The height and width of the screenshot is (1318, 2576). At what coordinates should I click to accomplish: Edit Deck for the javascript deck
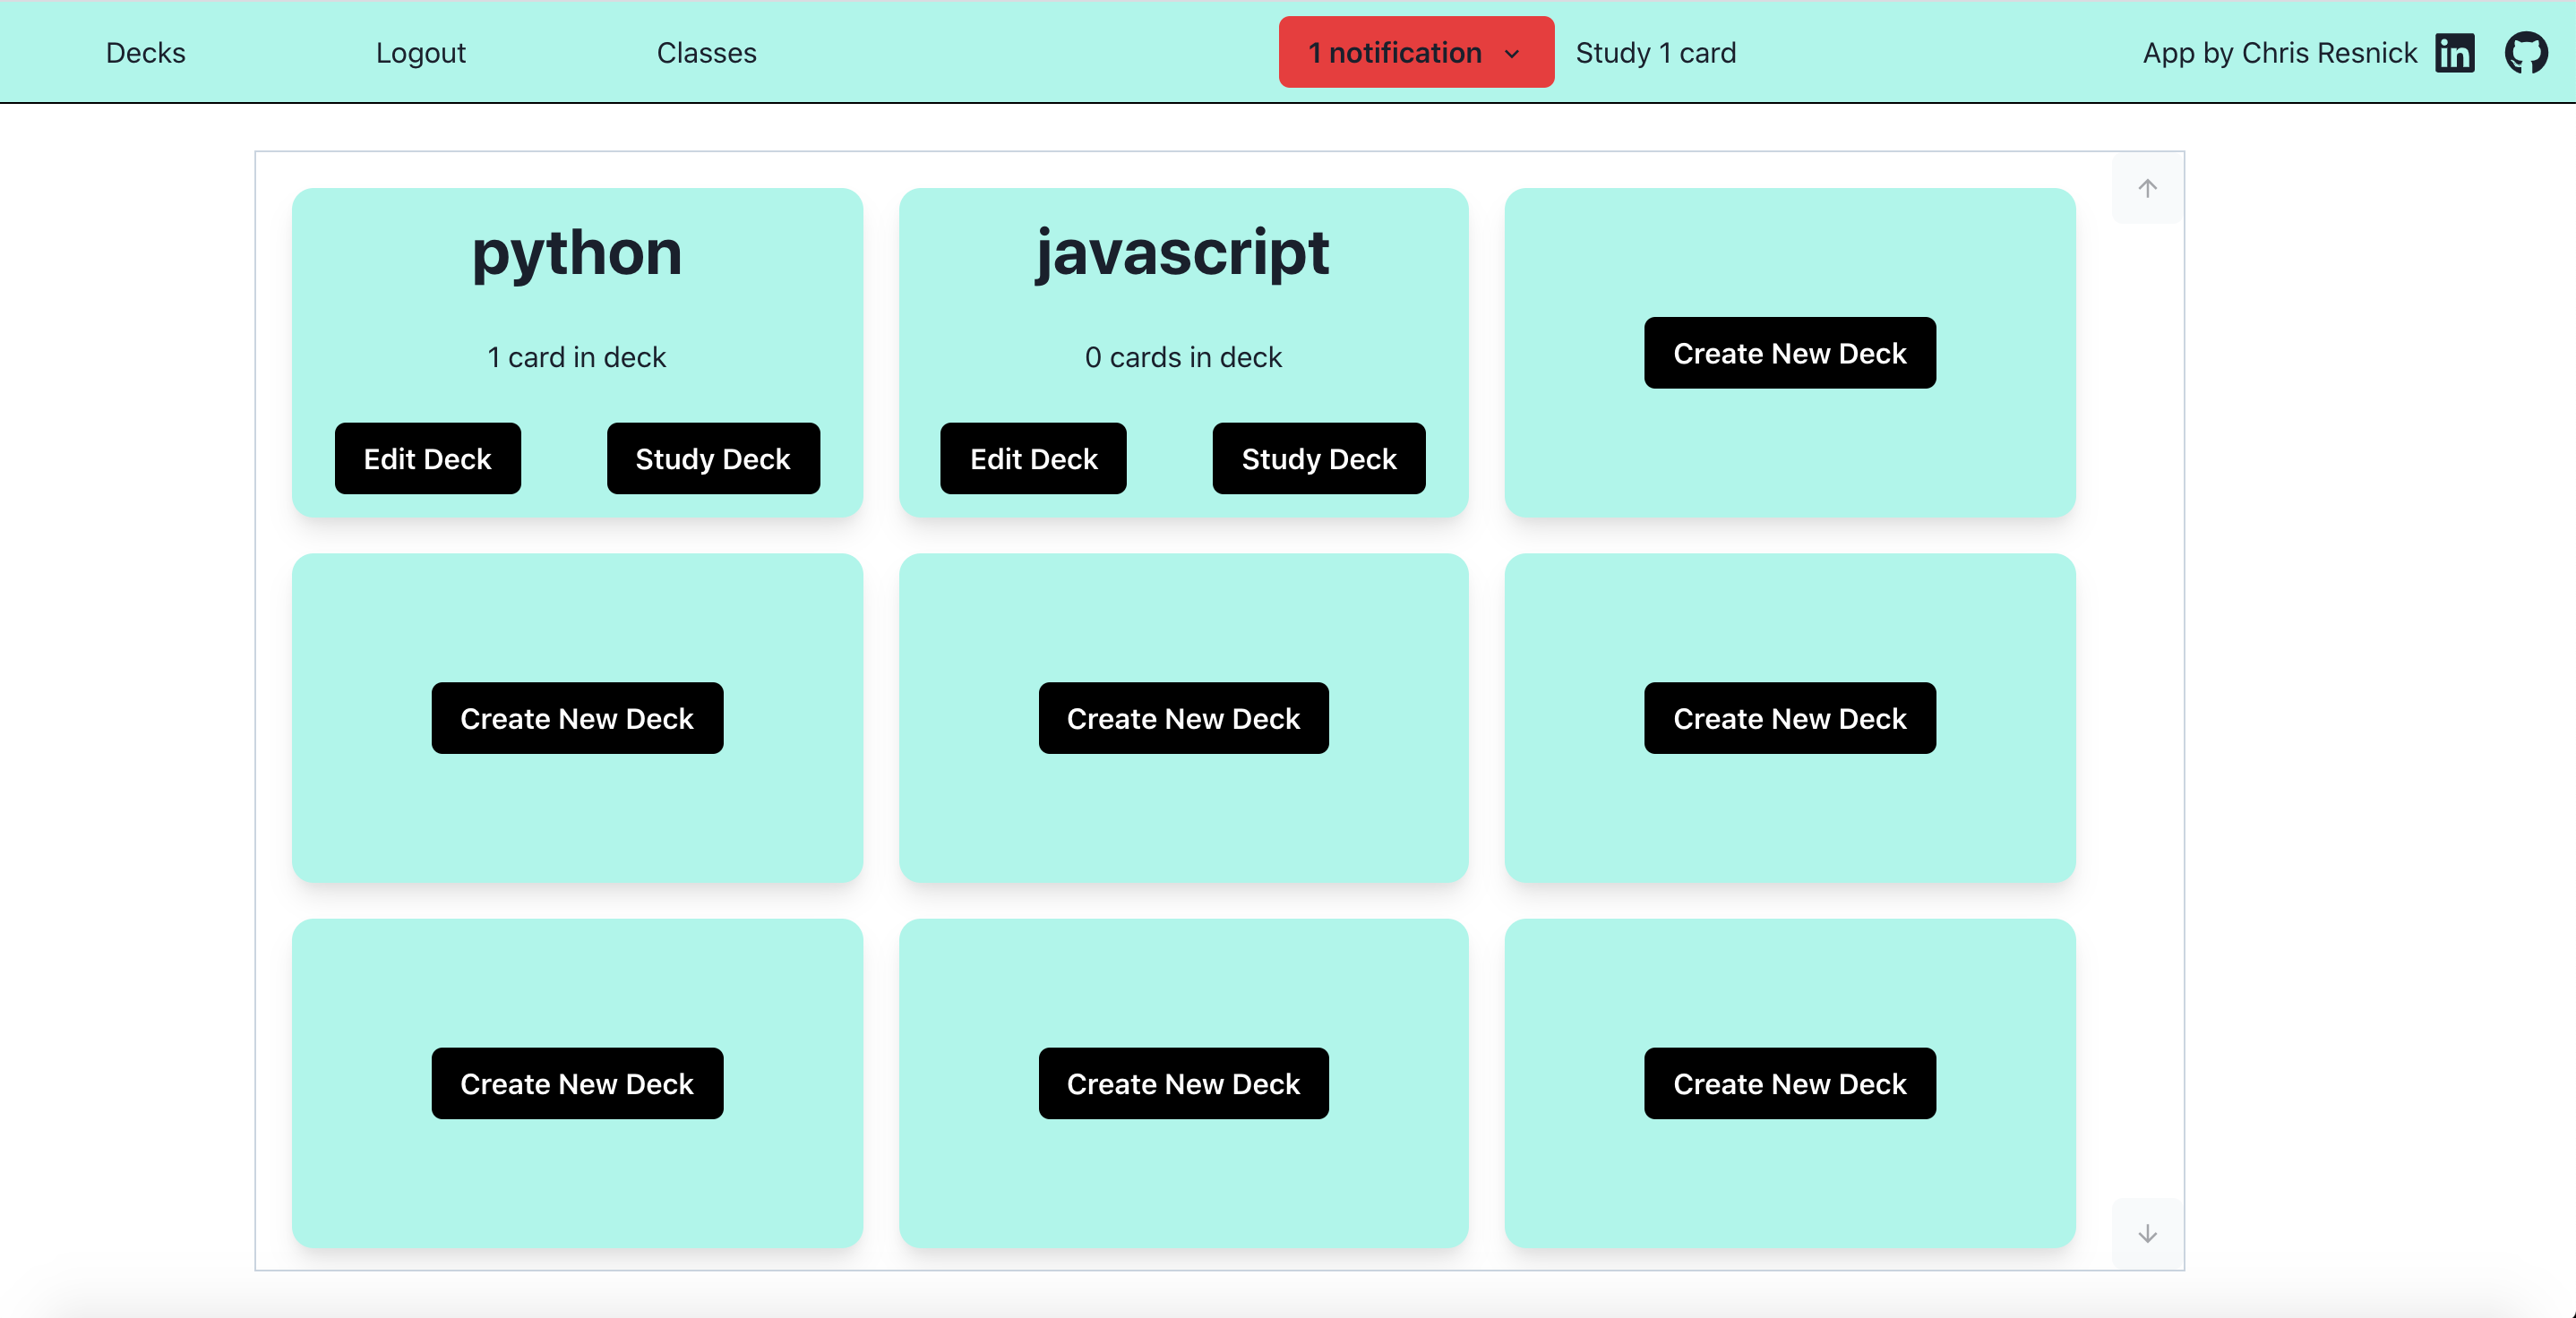click(x=1033, y=459)
